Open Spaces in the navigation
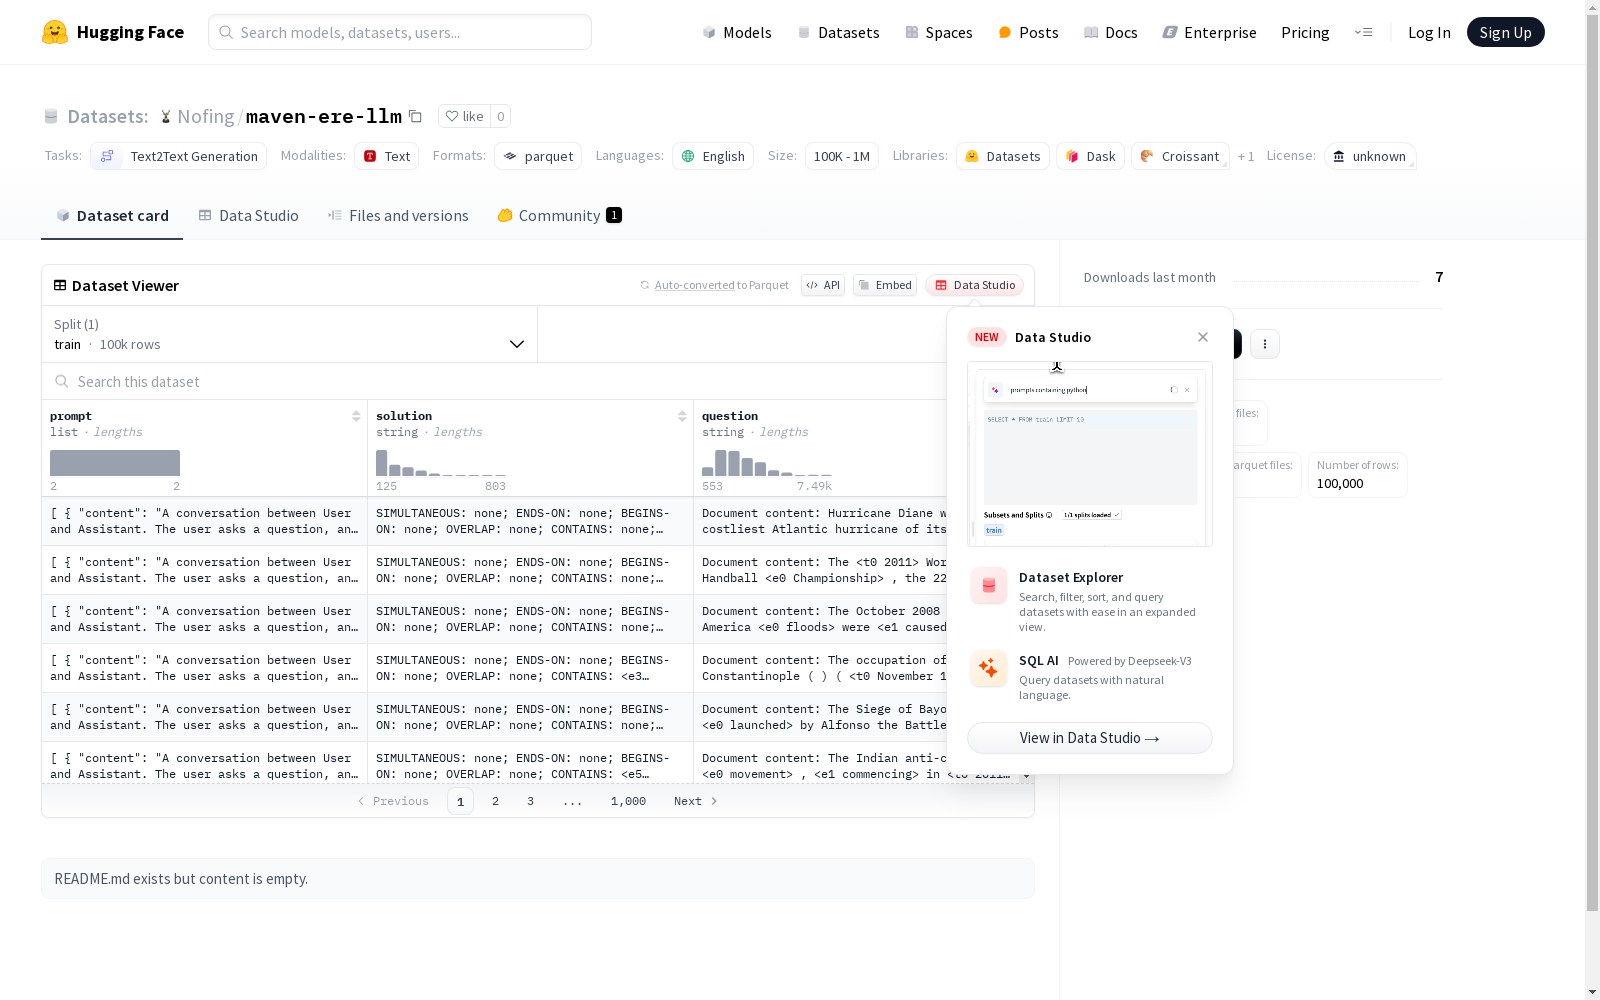The image size is (1600, 1000). [x=939, y=32]
